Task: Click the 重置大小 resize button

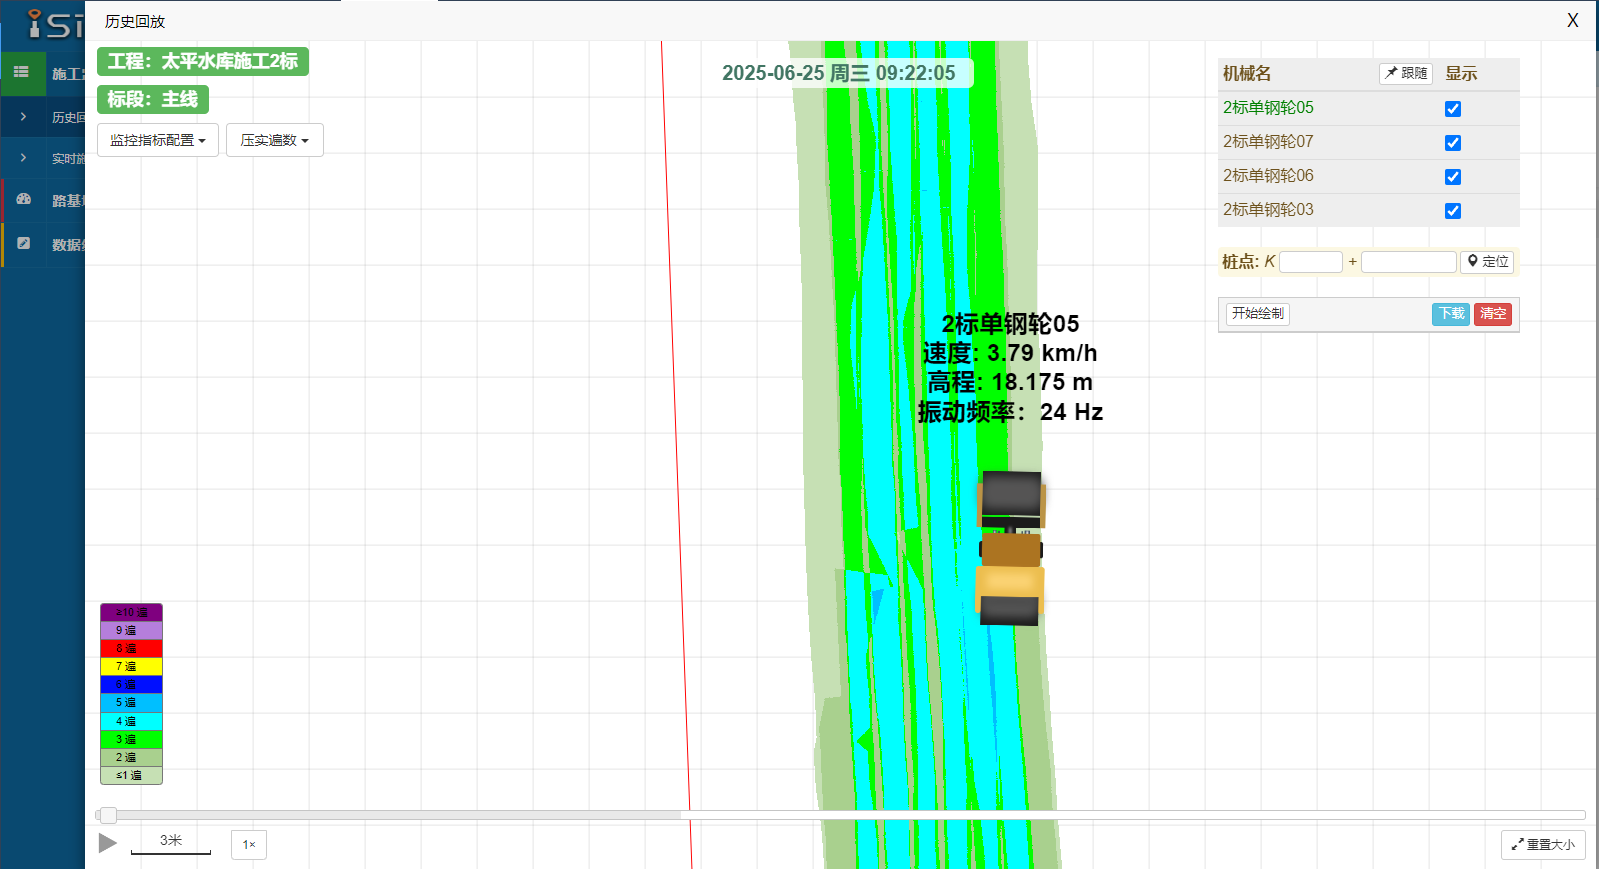Action: point(1542,844)
